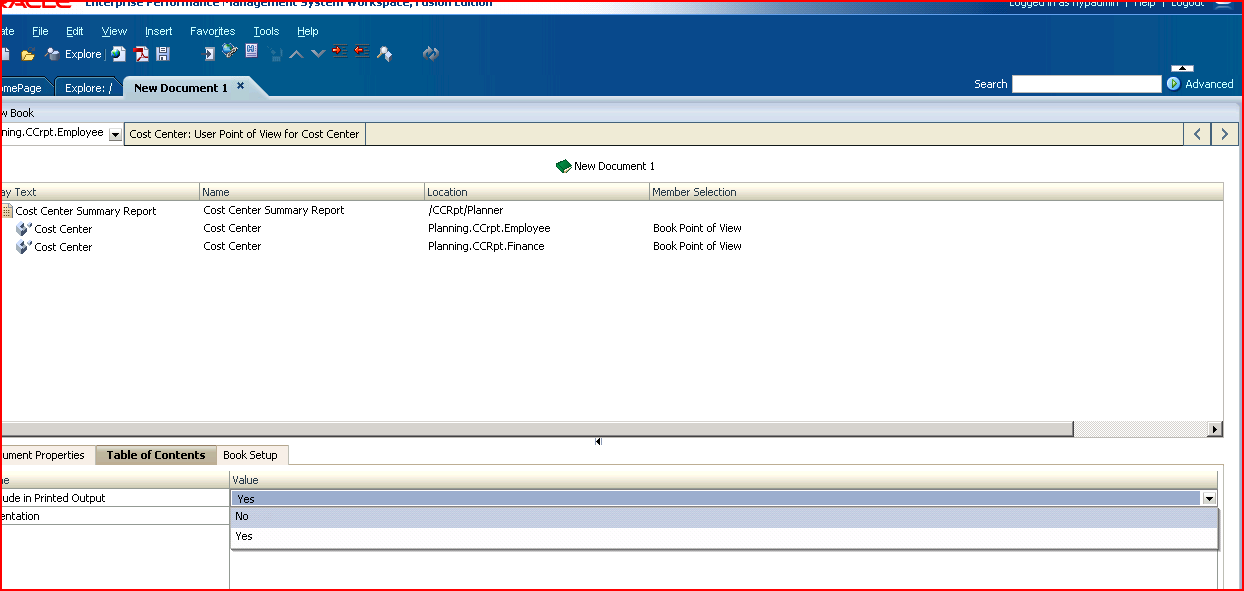Click the Save floppy disk icon

[163, 54]
